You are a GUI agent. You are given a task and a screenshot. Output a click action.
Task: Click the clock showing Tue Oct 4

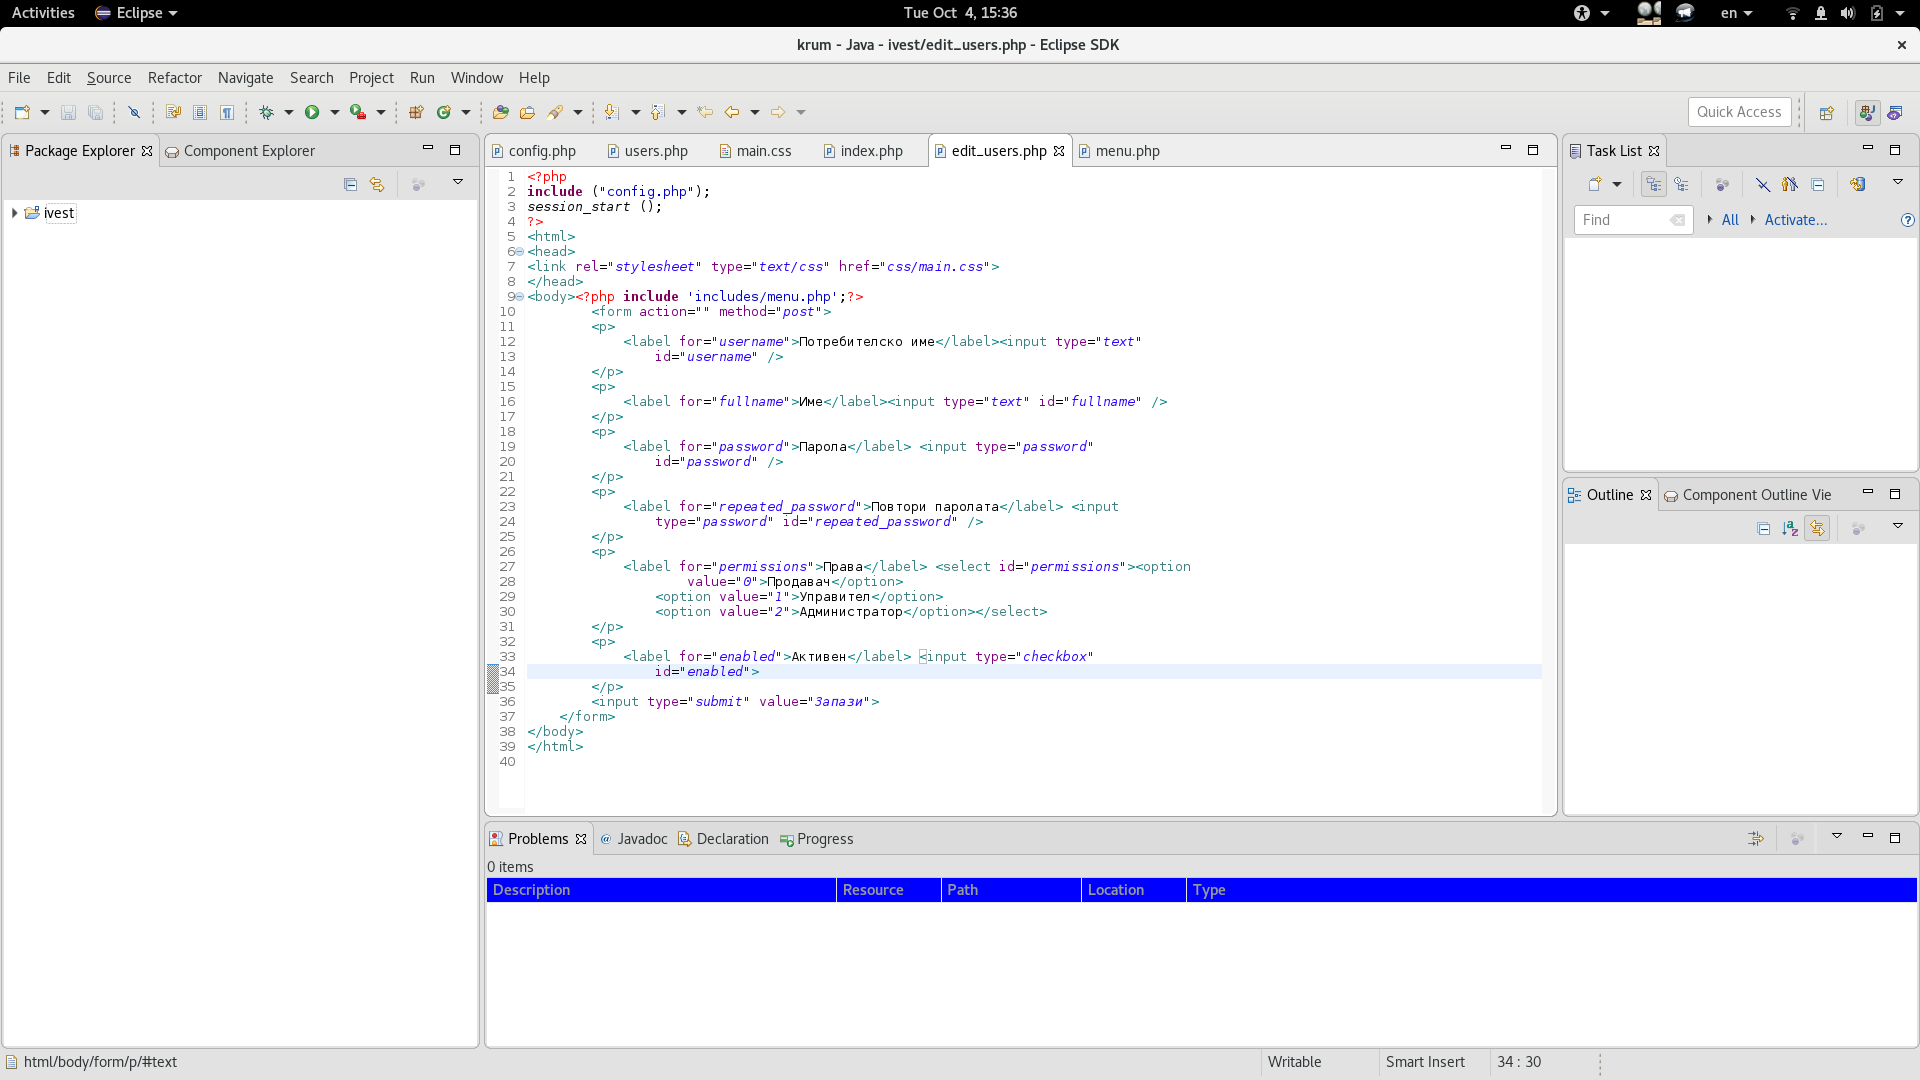(x=960, y=13)
